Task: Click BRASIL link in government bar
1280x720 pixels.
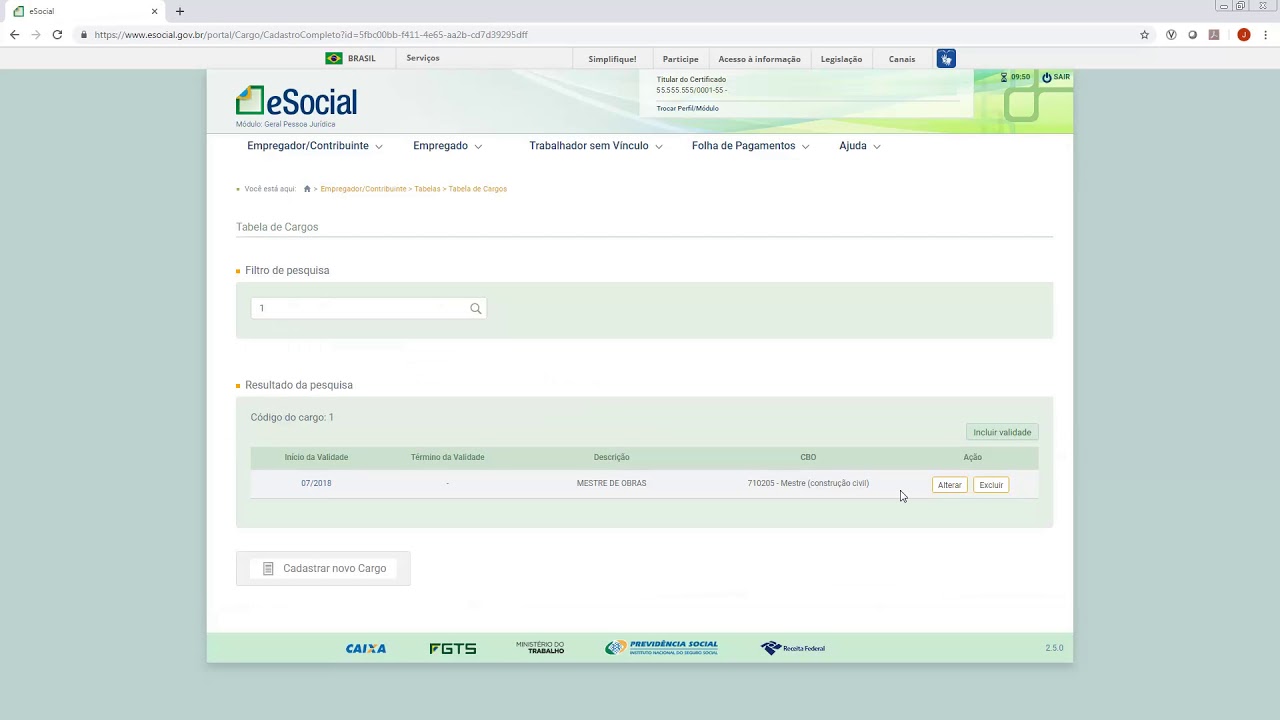Action: [x=362, y=58]
